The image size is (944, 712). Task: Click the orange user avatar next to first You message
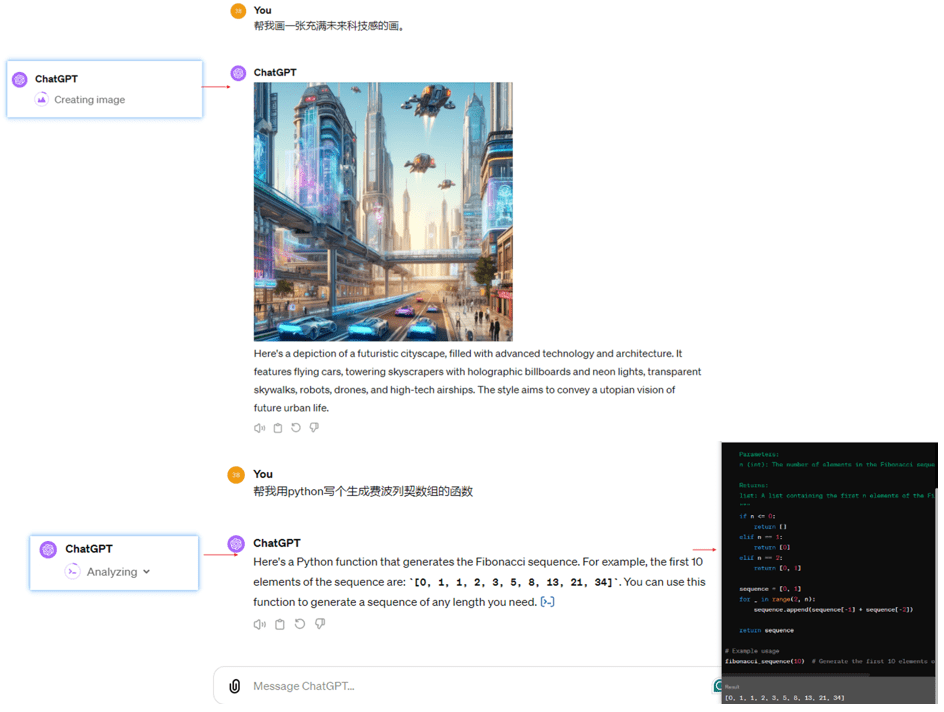(x=238, y=11)
